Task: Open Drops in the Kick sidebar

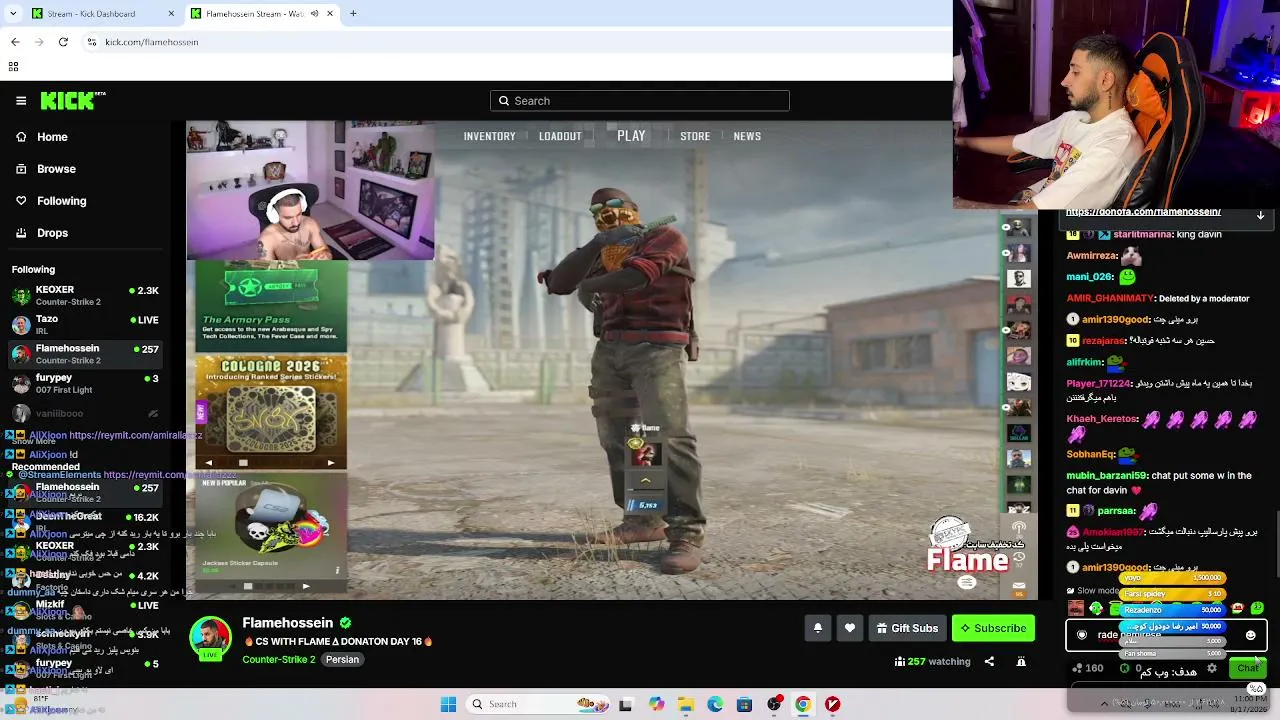Action: point(52,233)
